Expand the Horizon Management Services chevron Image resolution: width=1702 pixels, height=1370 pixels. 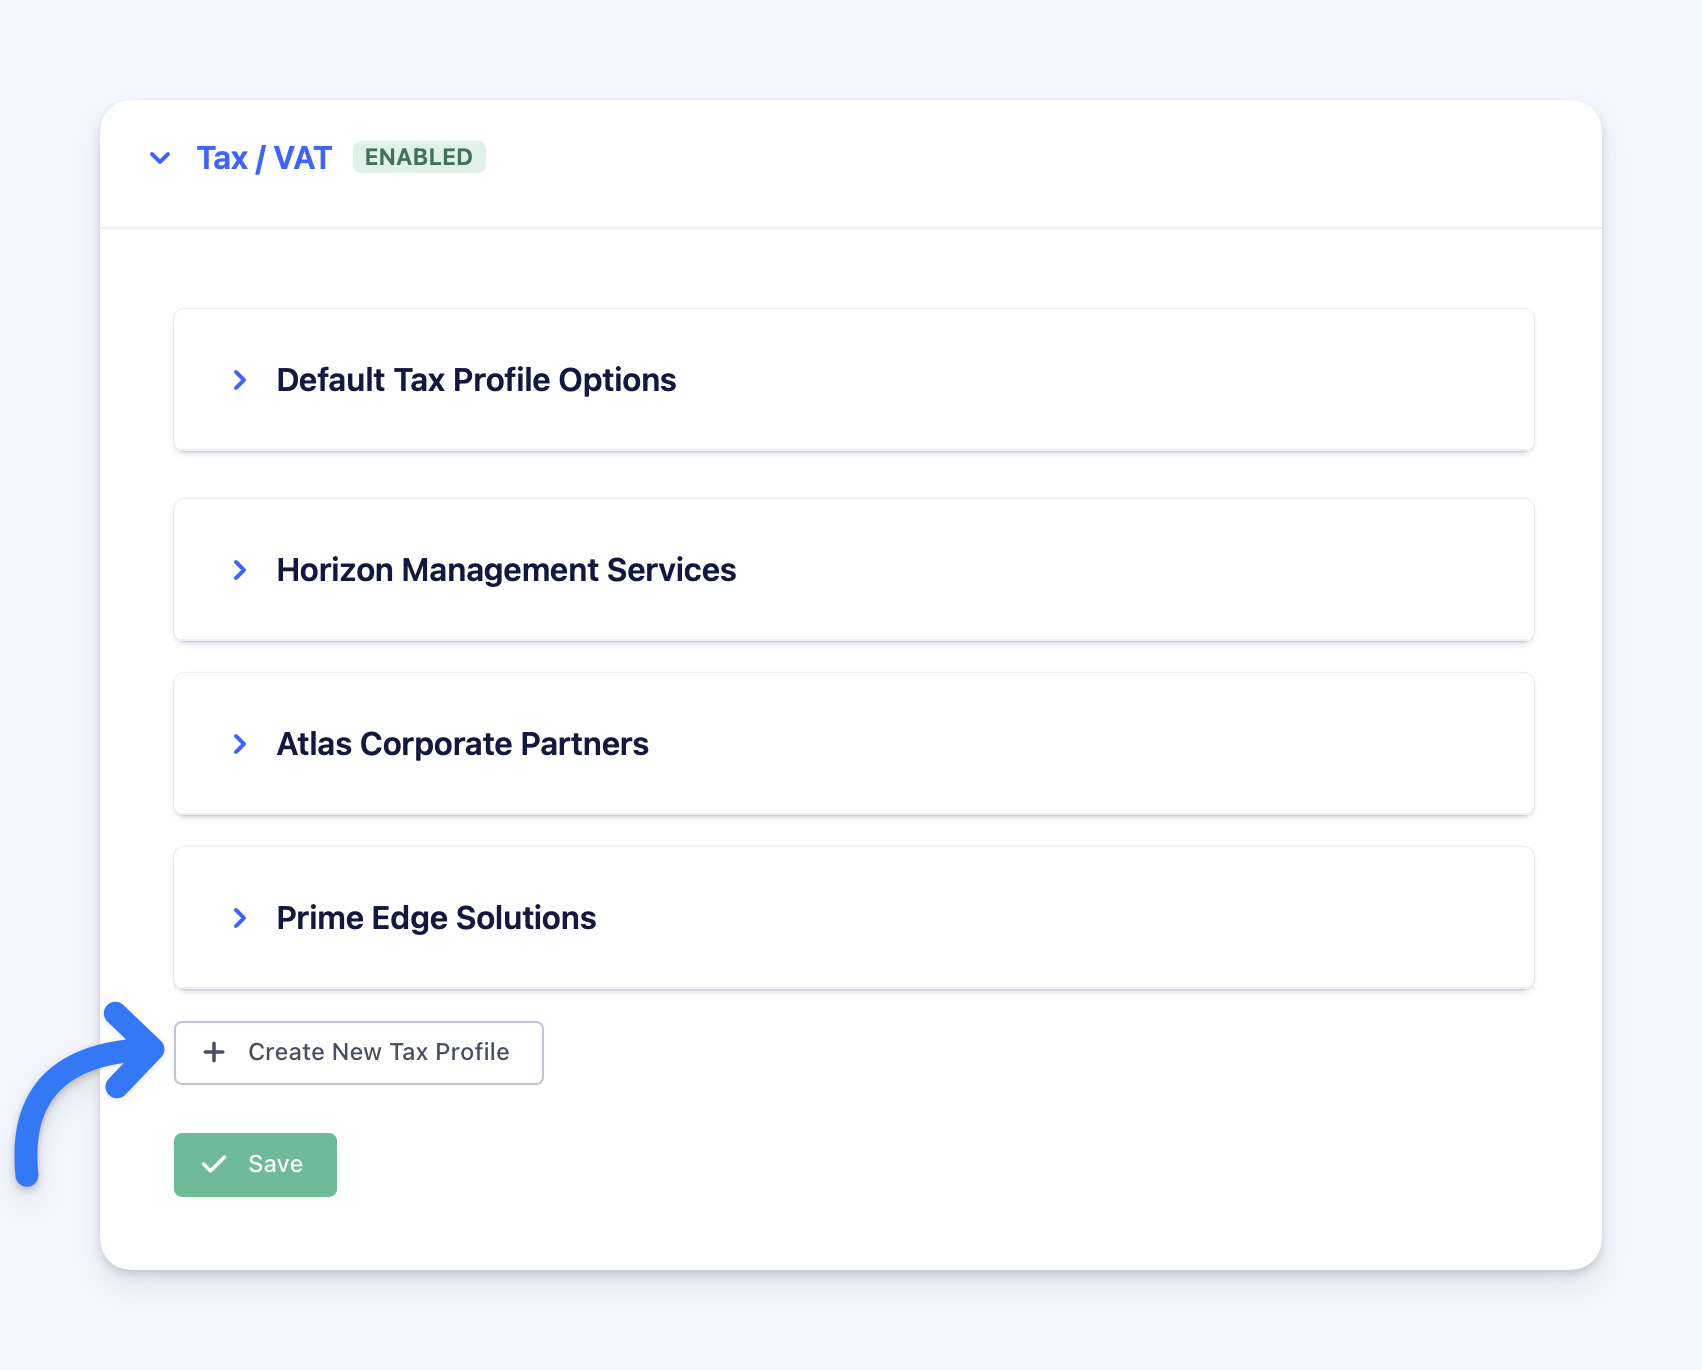(240, 570)
